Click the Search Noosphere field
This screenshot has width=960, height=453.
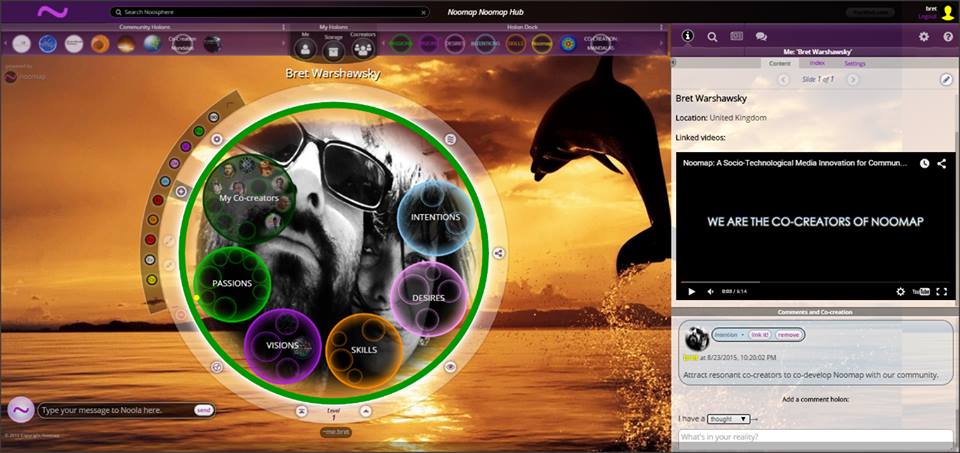click(x=269, y=12)
